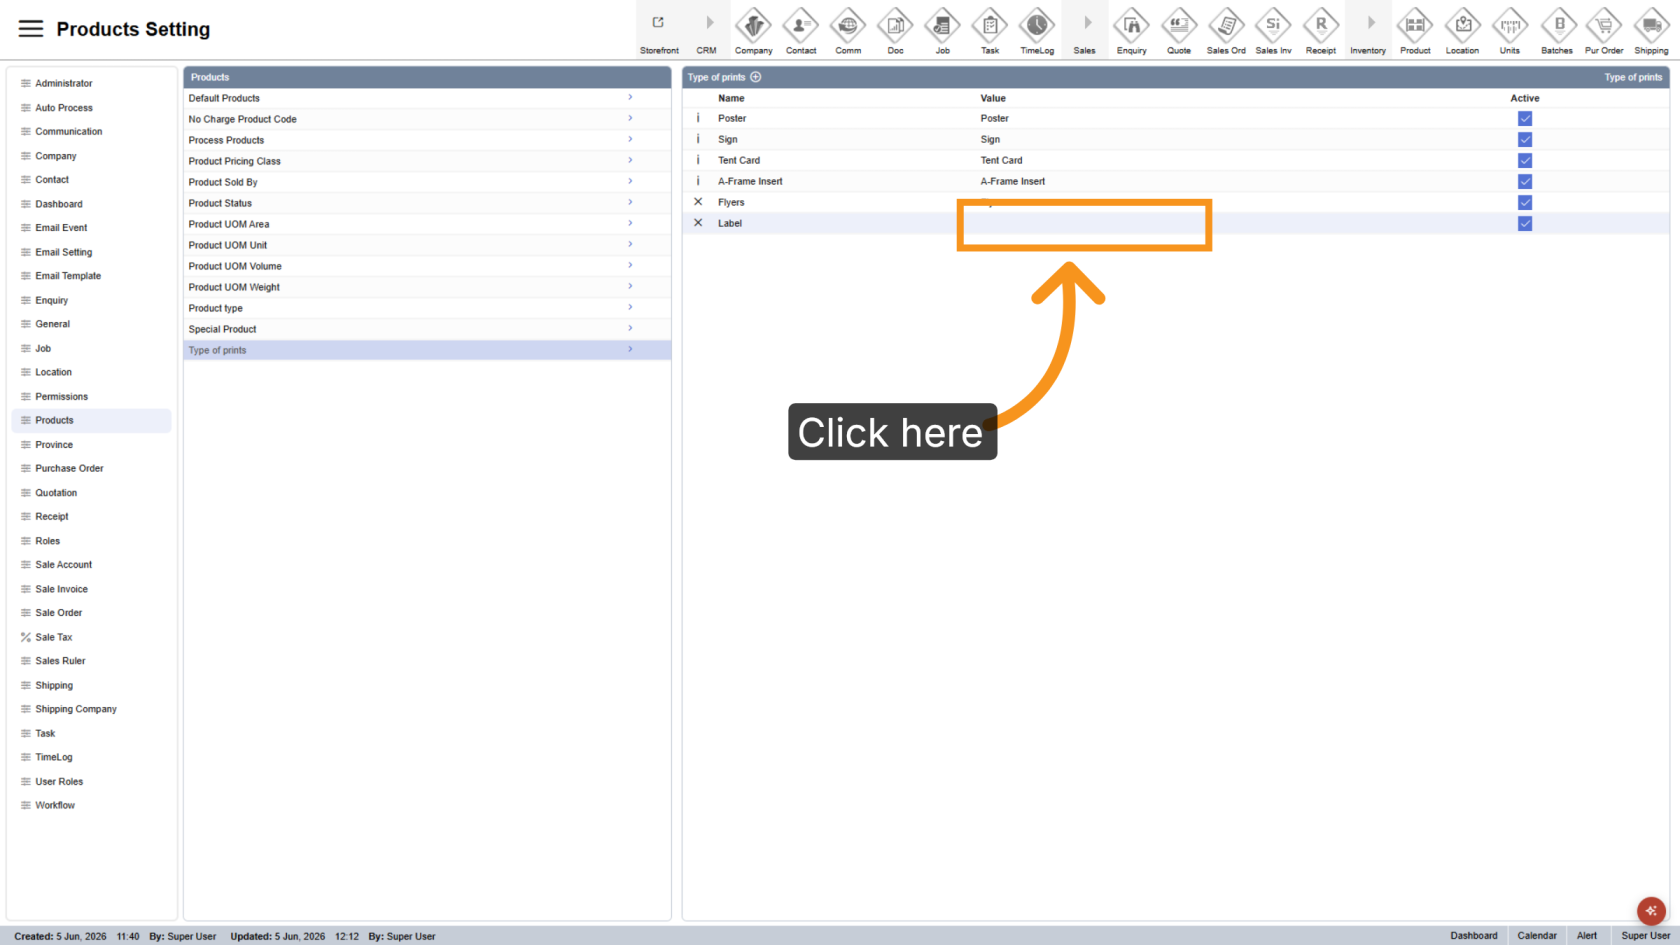The width and height of the screenshot is (1680, 945).
Task: Expand No Charge Product Code chevron
Action: [630, 119]
